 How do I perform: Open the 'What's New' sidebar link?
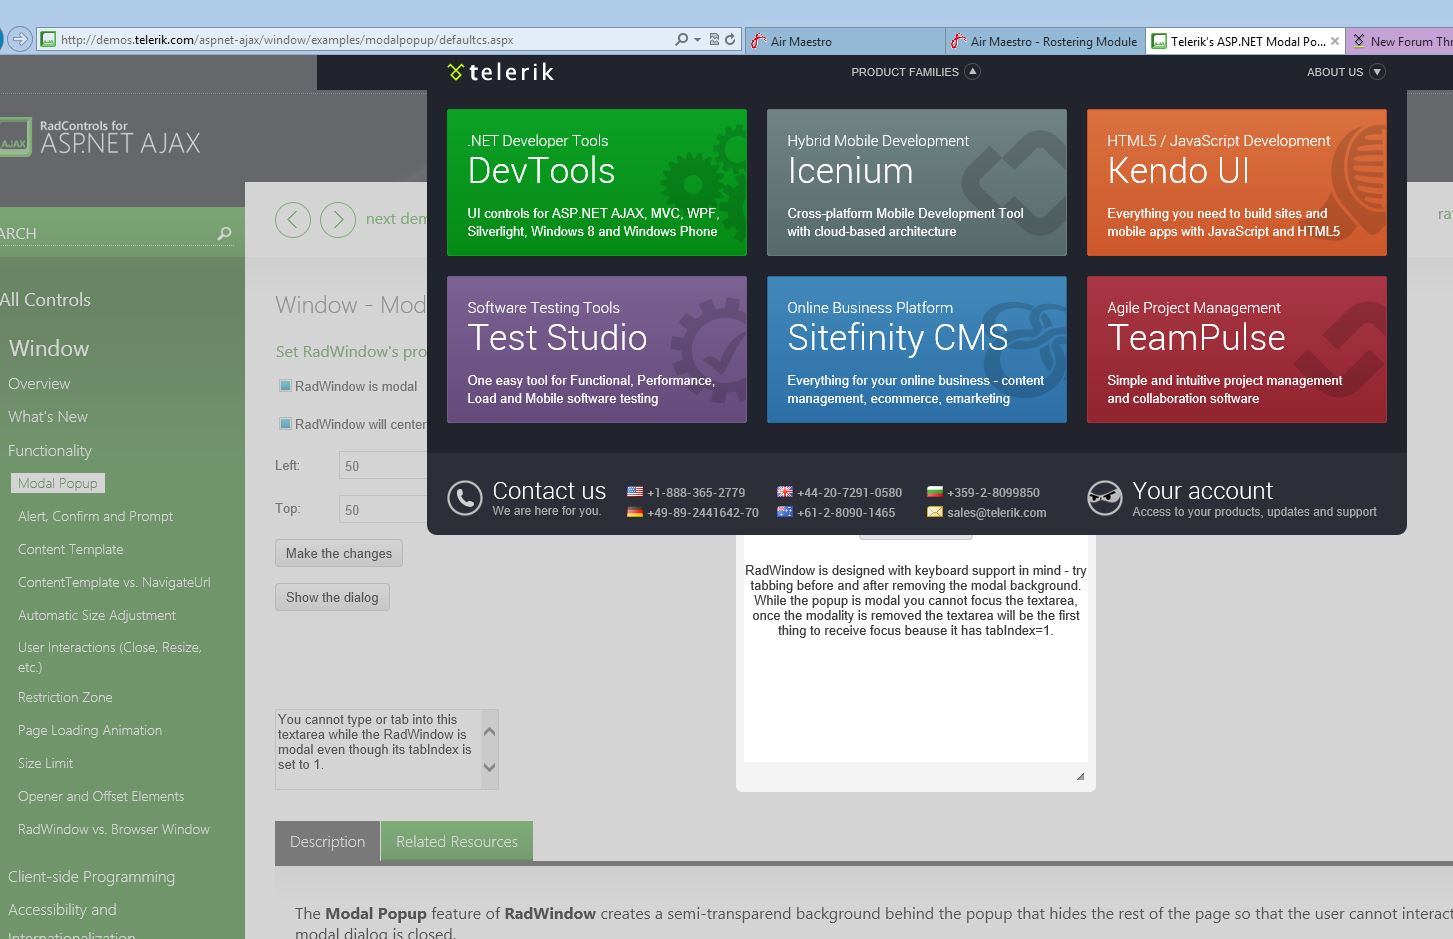click(x=48, y=417)
